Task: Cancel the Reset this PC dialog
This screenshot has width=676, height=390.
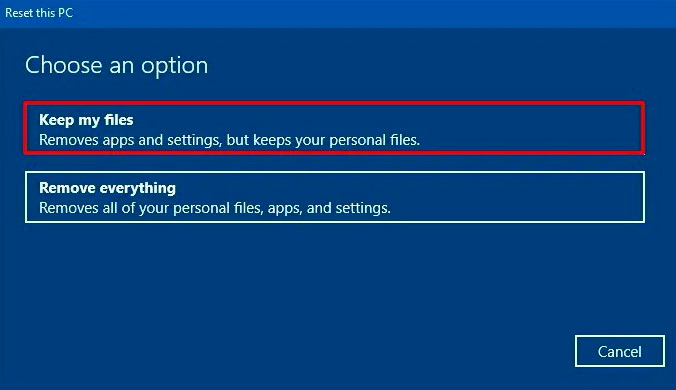Action: tap(620, 351)
